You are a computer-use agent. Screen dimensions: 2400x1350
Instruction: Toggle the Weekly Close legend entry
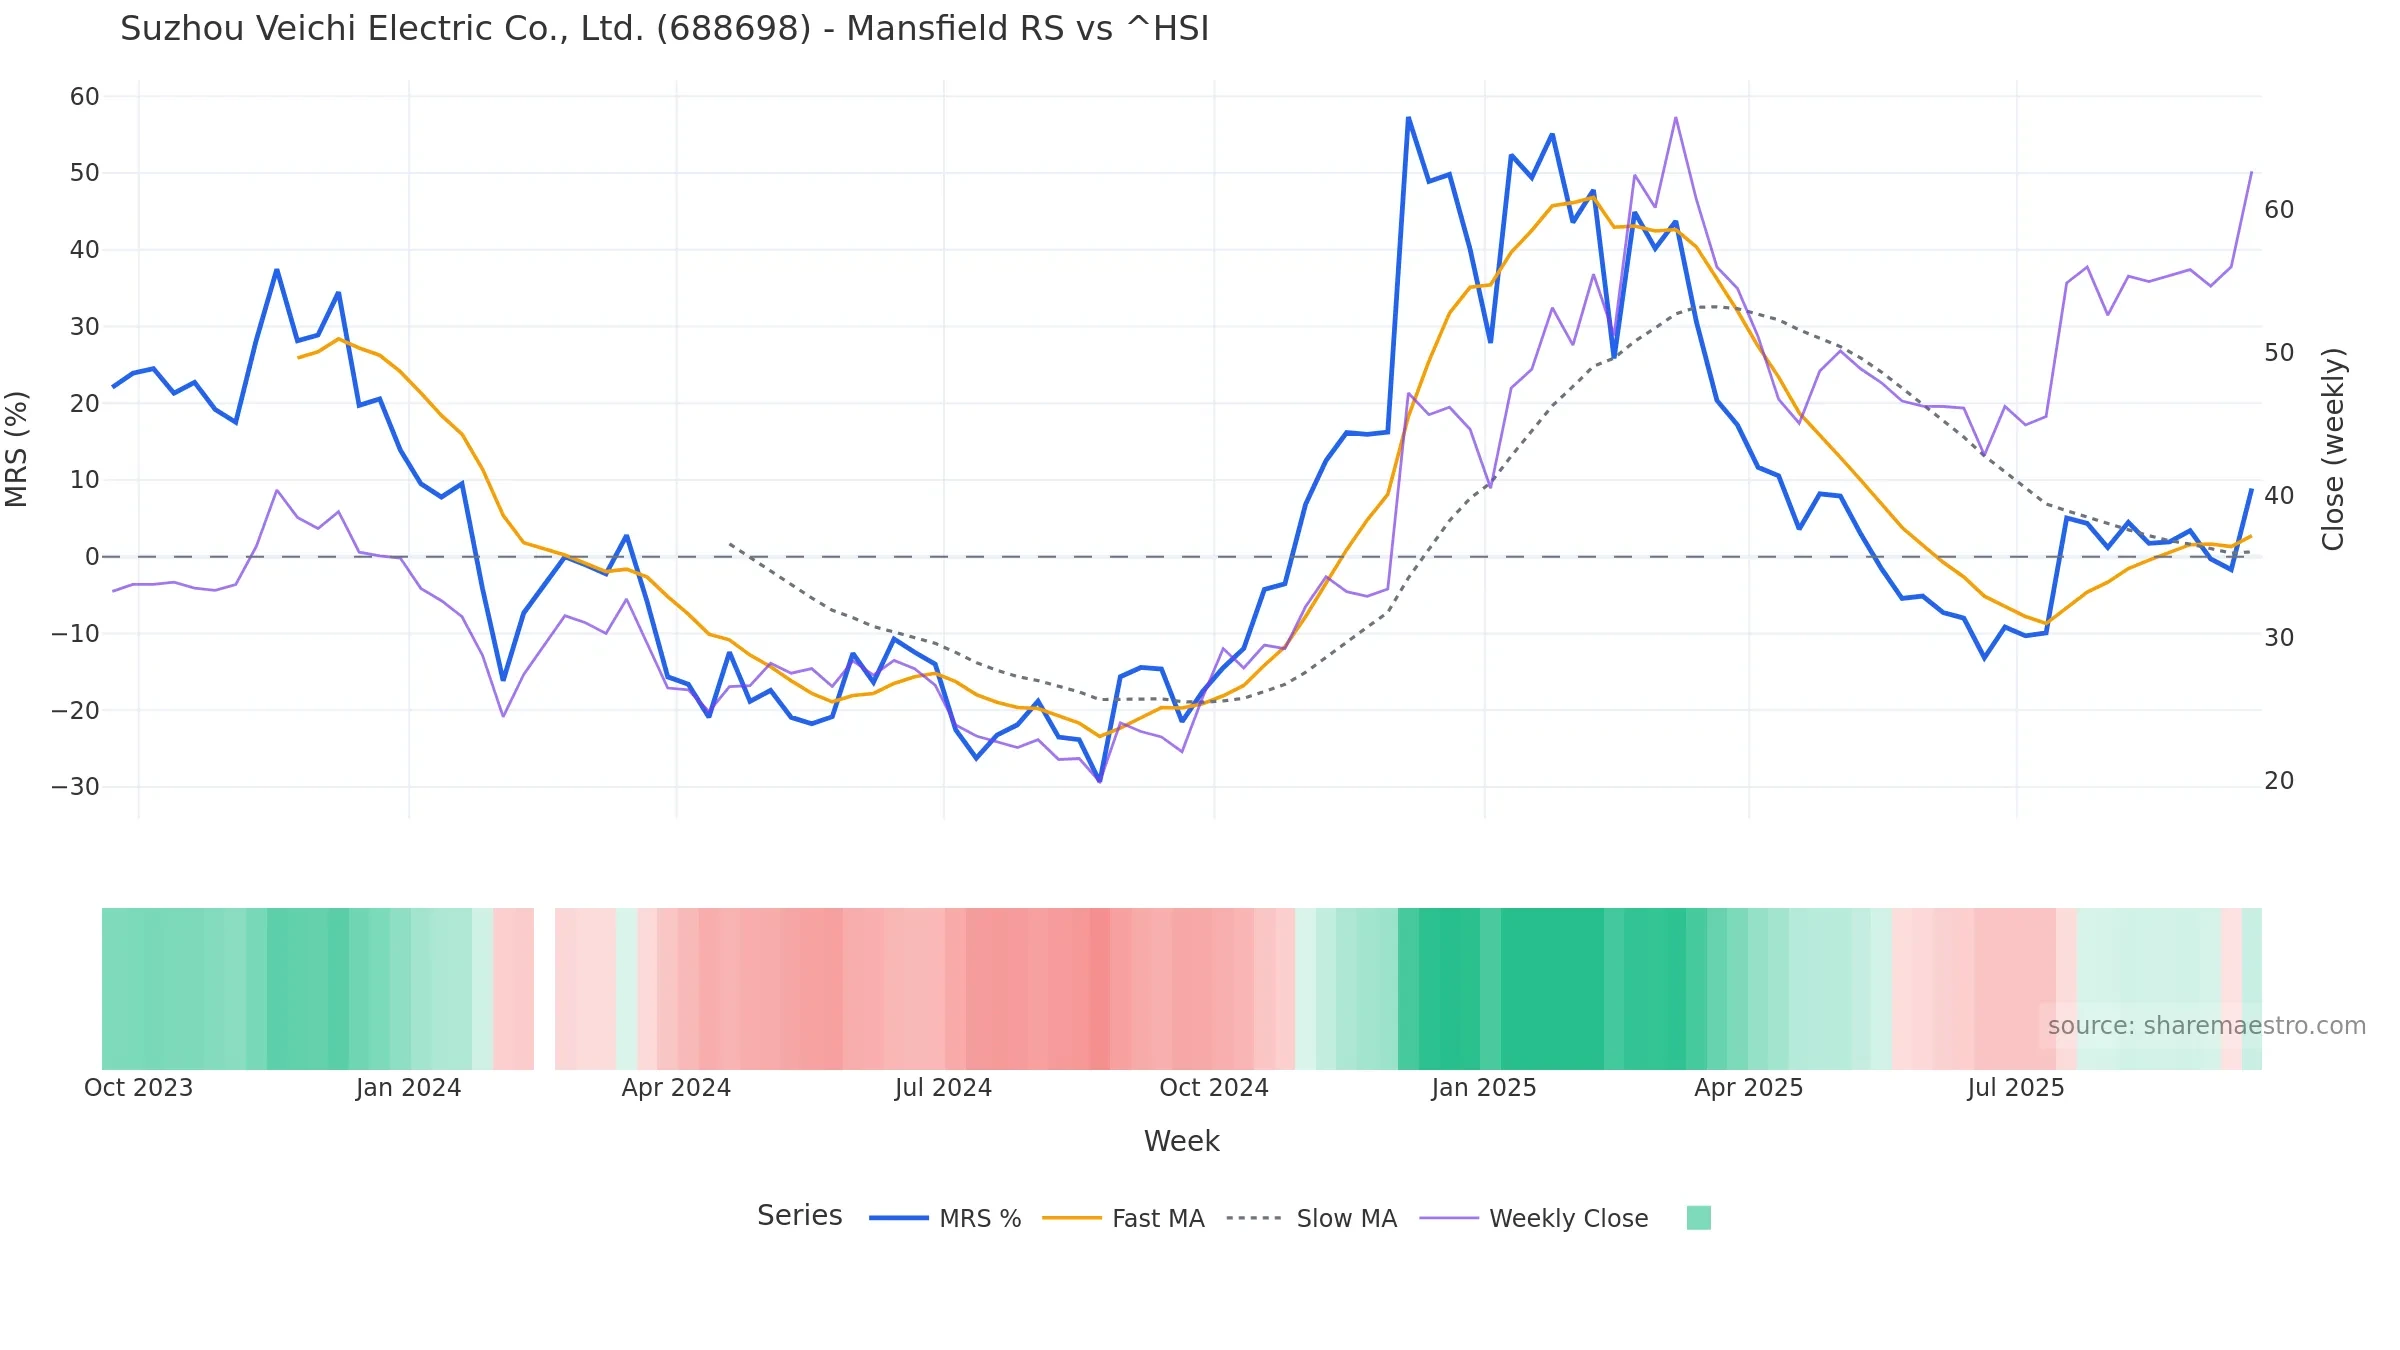pyautogui.click(x=1534, y=1218)
